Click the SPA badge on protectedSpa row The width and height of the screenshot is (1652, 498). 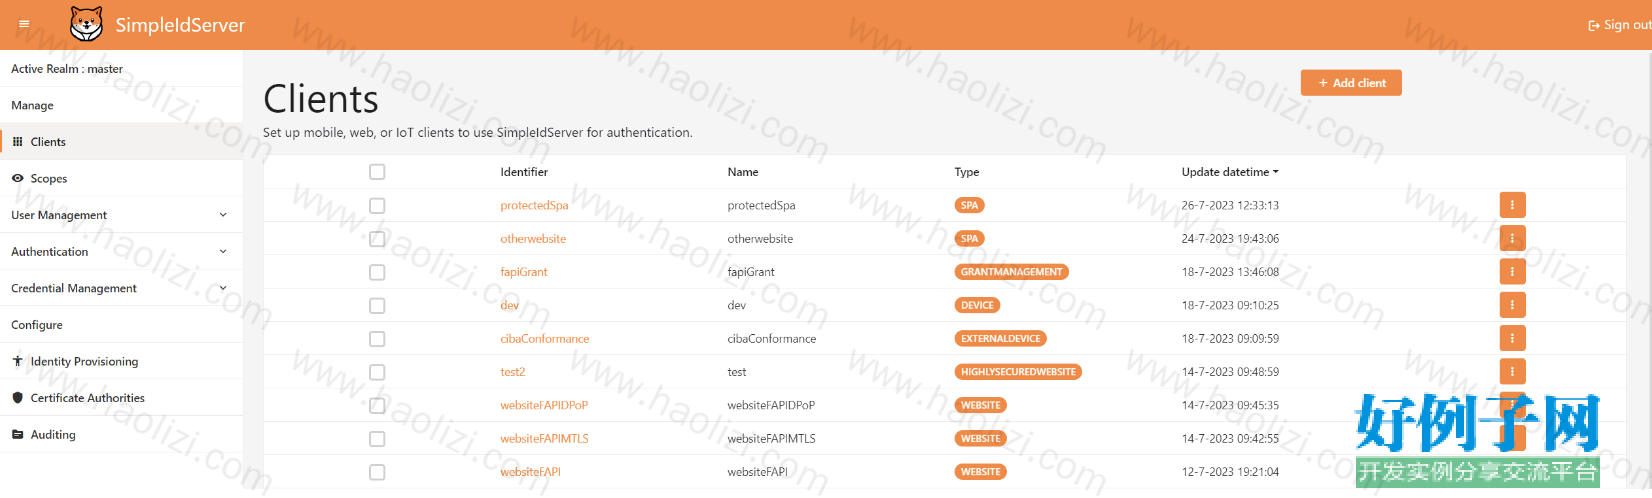969,205
